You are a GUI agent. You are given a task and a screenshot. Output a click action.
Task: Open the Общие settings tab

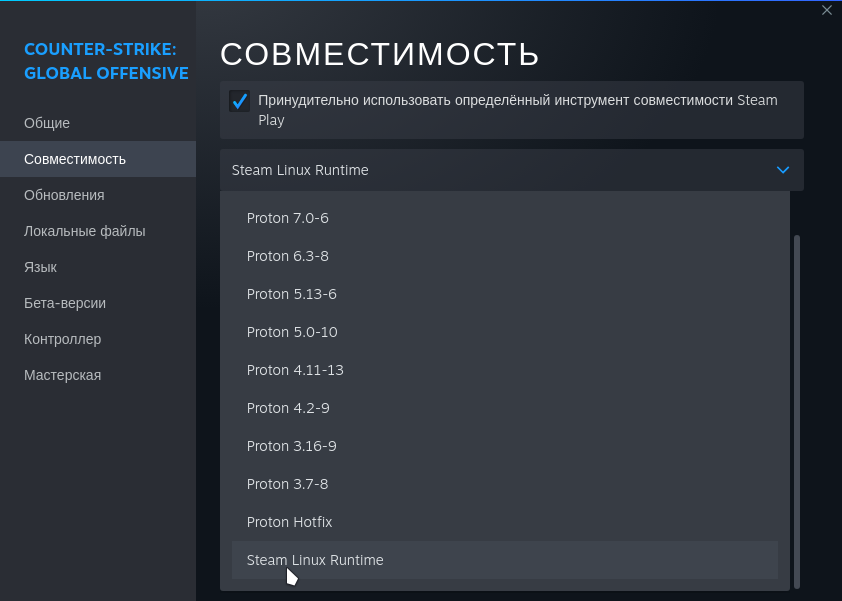[98, 123]
